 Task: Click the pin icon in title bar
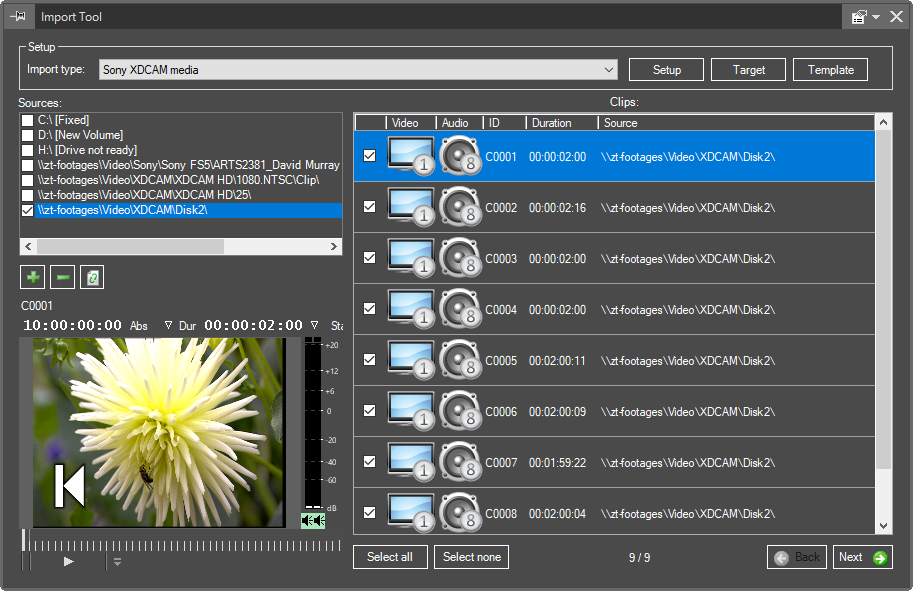click(18, 17)
